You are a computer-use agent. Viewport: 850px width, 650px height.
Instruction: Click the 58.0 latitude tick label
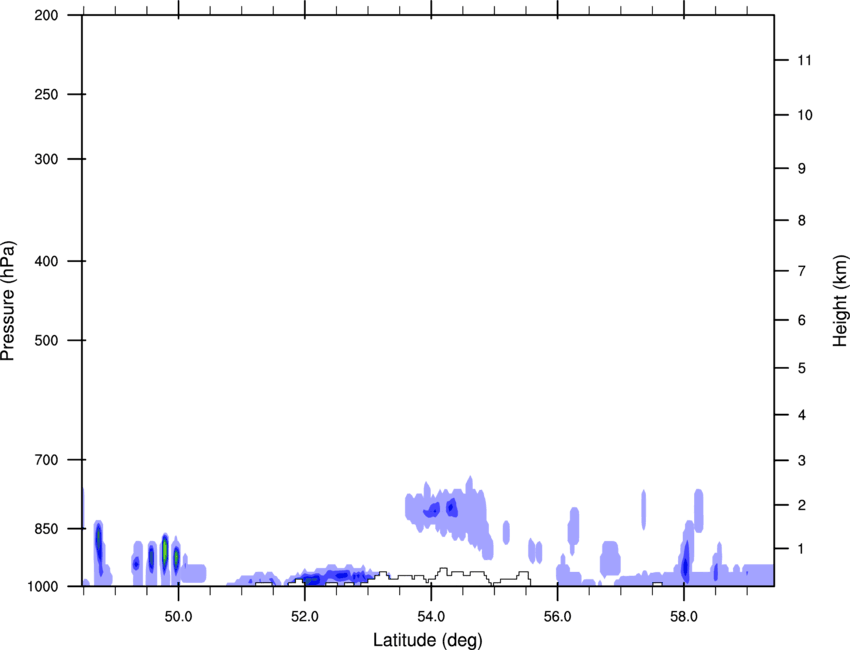[x=684, y=617]
